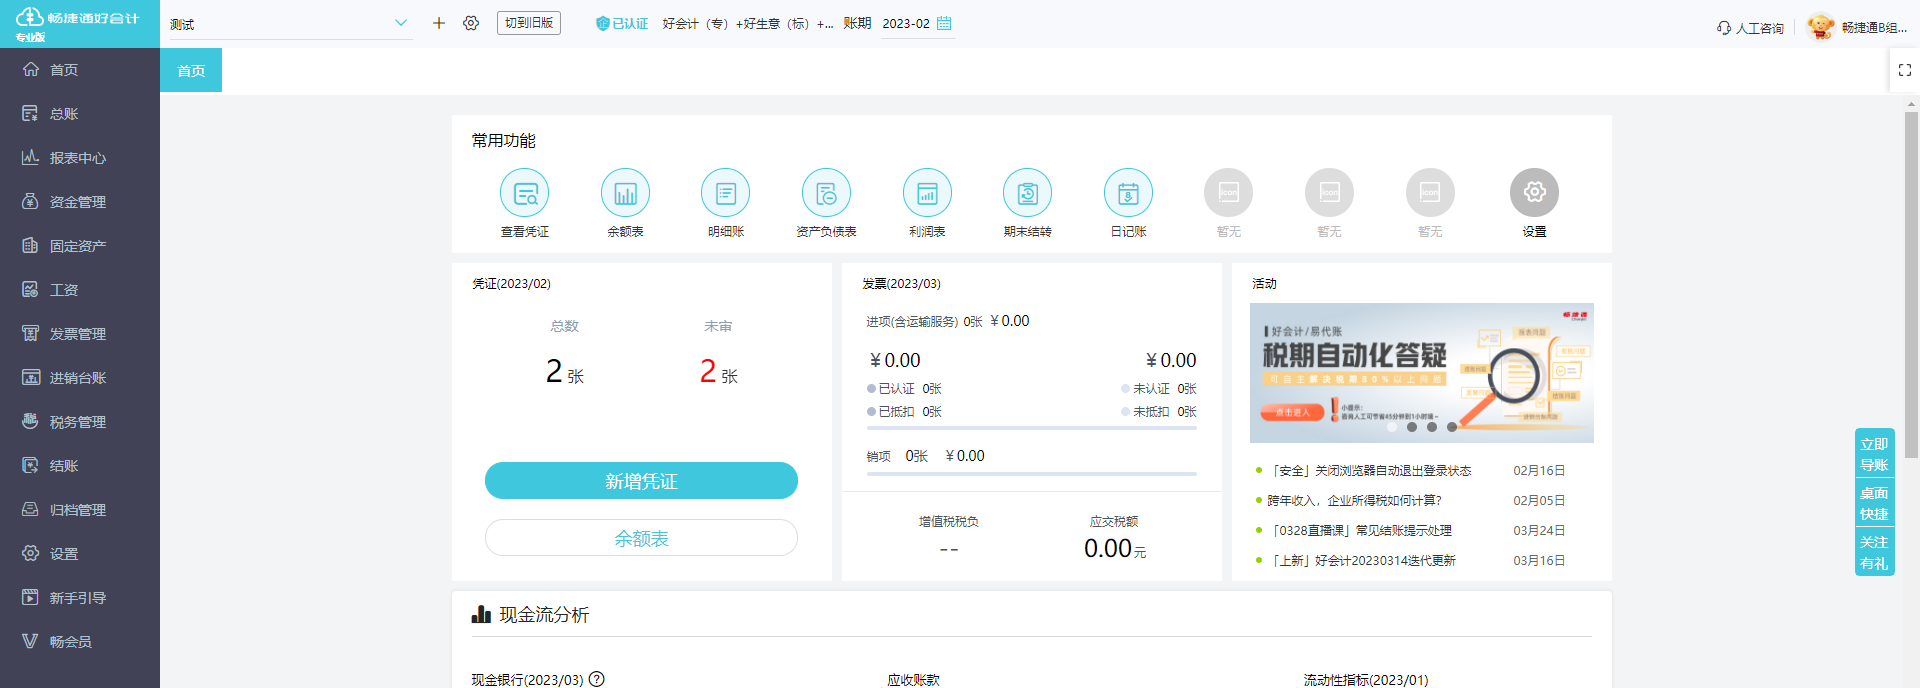Image resolution: width=1920 pixels, height=688 pixels.
Task: Open 固定资产 in the sidebar
Action: pyautogui.click(x=80, y=246)
